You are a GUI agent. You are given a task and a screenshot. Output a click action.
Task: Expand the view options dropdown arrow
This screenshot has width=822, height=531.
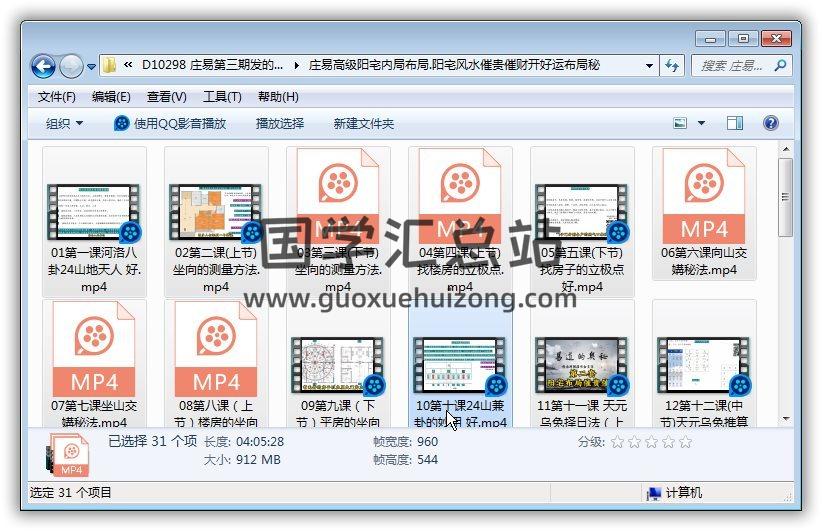(x=701, y=123)
